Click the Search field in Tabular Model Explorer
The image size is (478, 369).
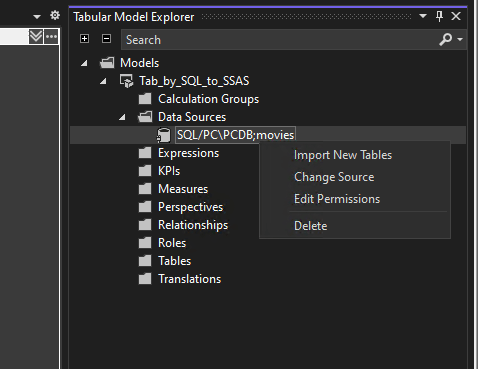tap(279, 40)
